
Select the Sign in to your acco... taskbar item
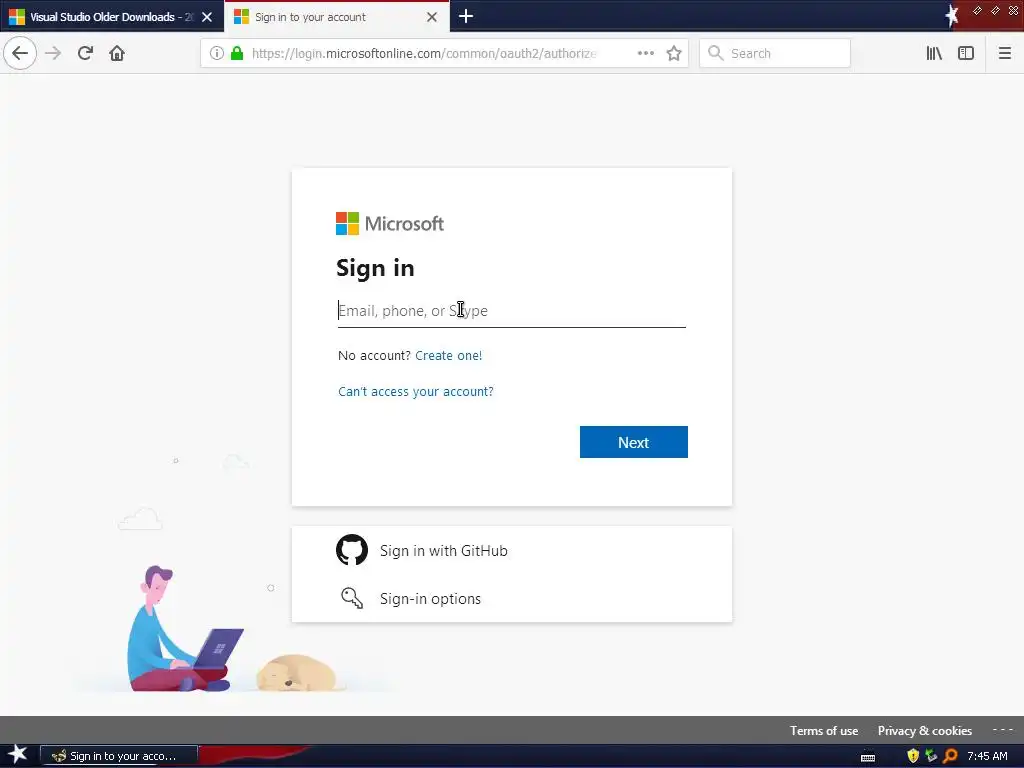[119, 756]
